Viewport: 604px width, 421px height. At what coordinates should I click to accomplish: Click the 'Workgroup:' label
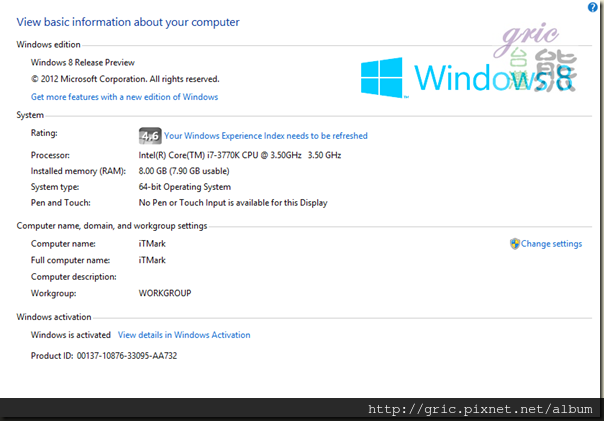coord(54,293)
